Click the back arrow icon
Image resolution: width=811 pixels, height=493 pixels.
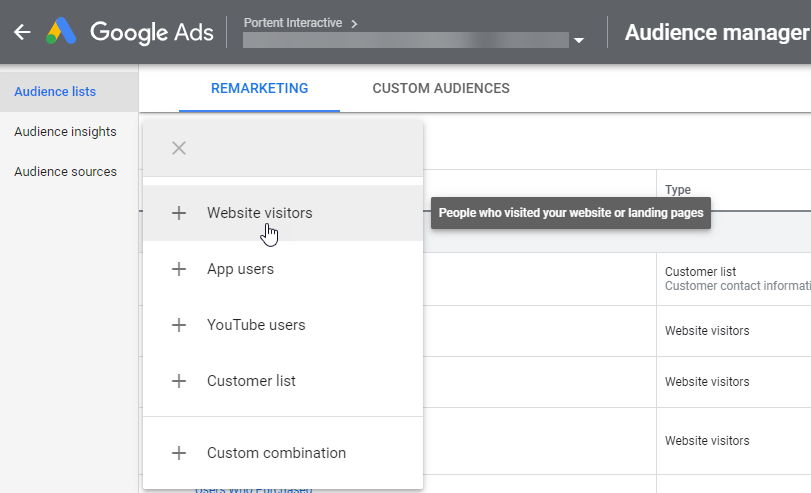22,32
